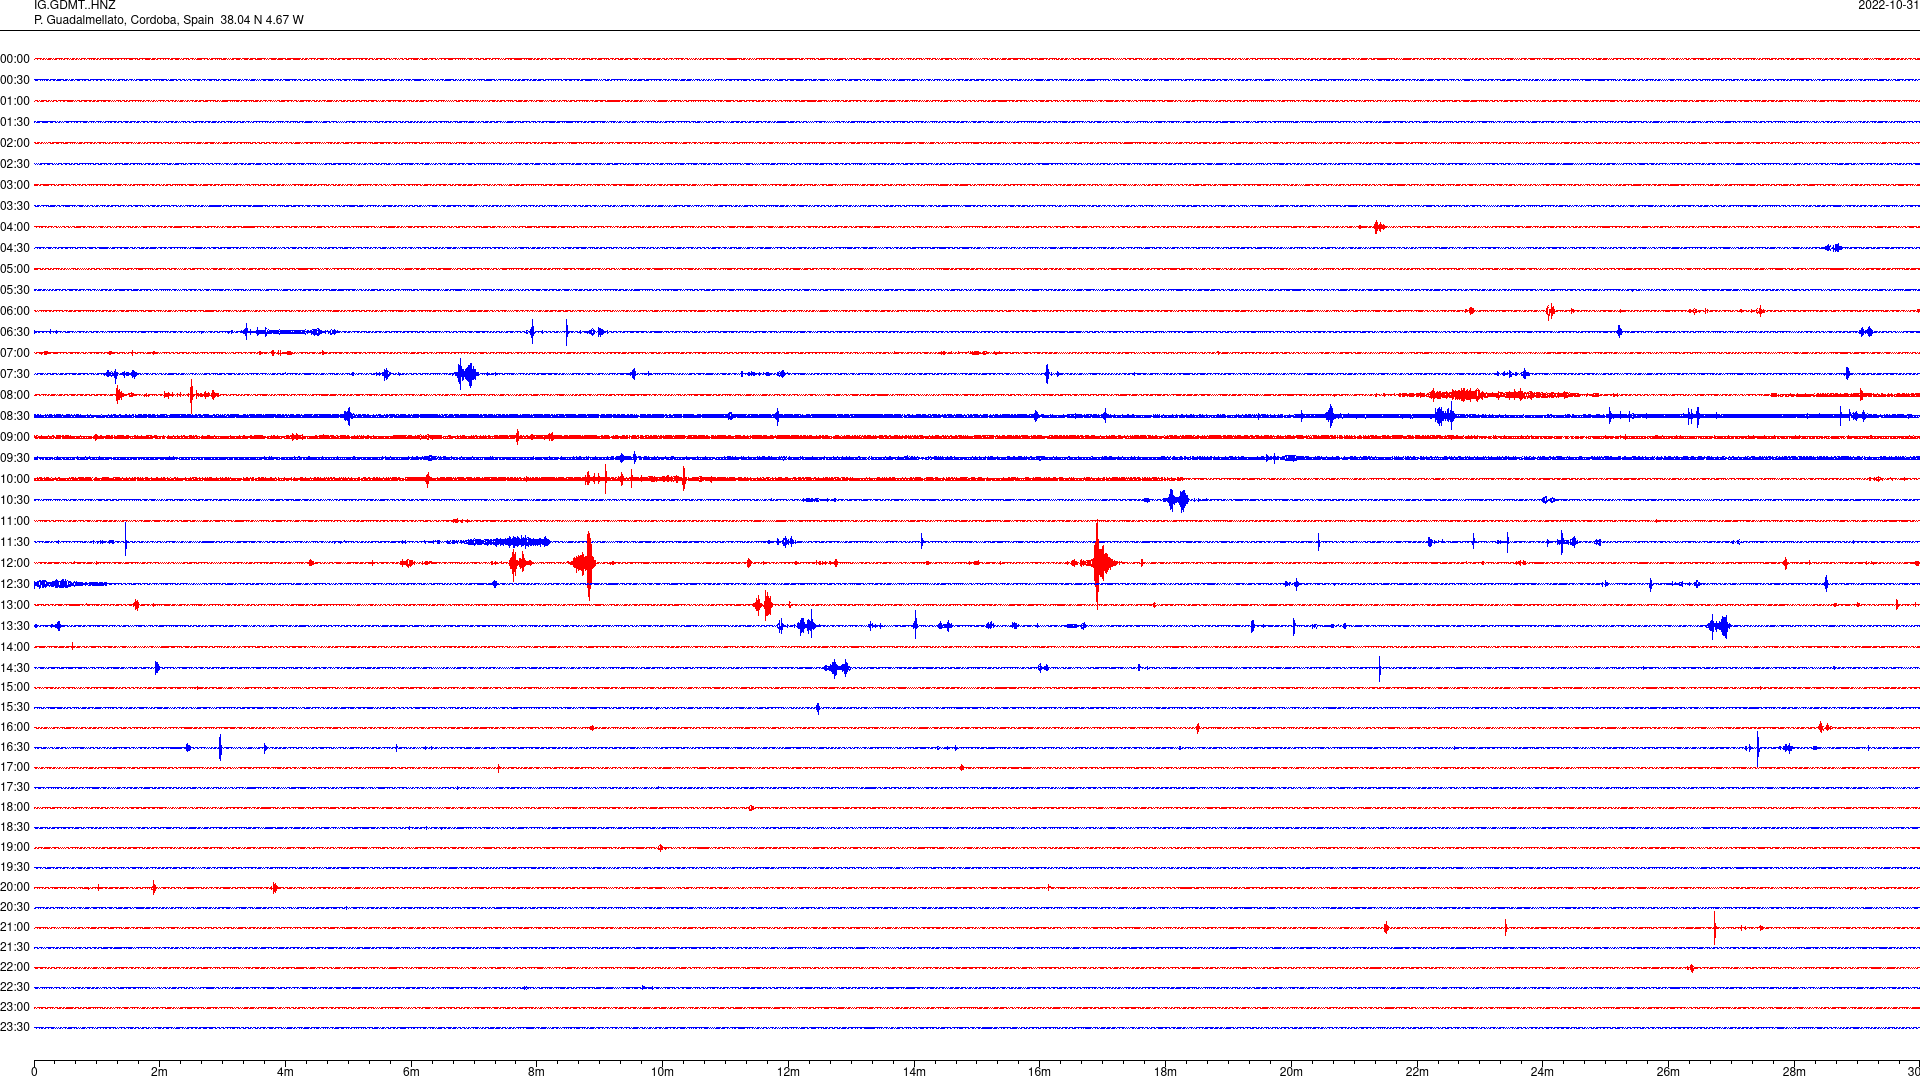The height and width of the screenshot is (1080, 1920).
Task: Select the 09:00 trace label
Action: tap(15, 437)
